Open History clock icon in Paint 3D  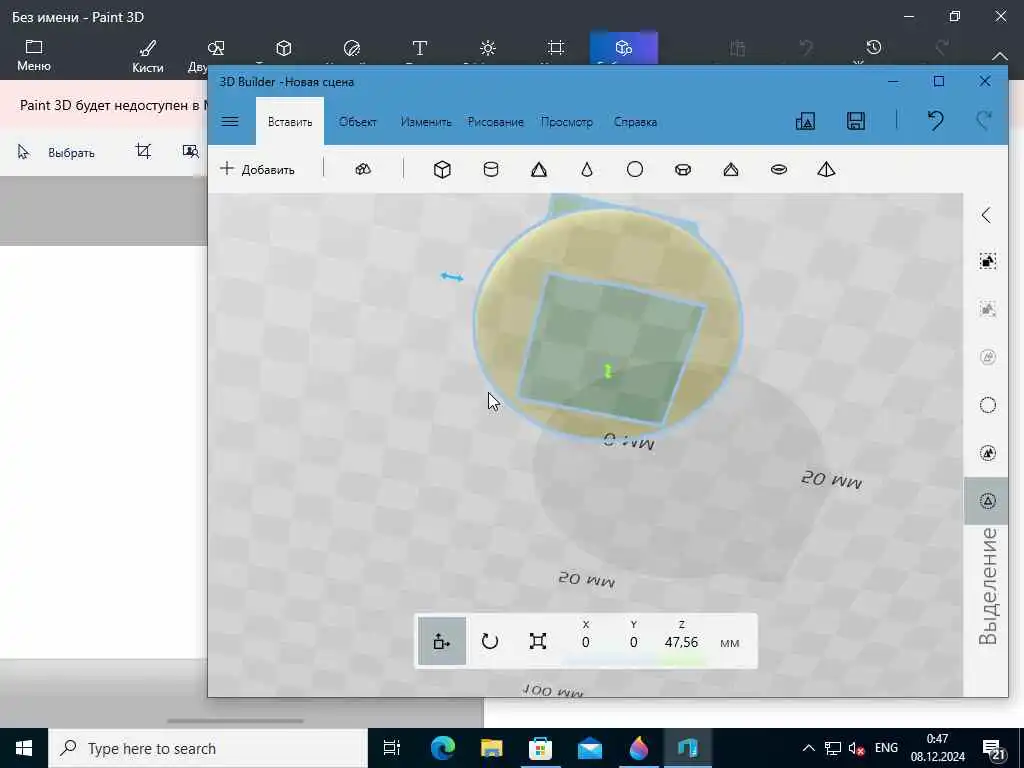point(874,48)
